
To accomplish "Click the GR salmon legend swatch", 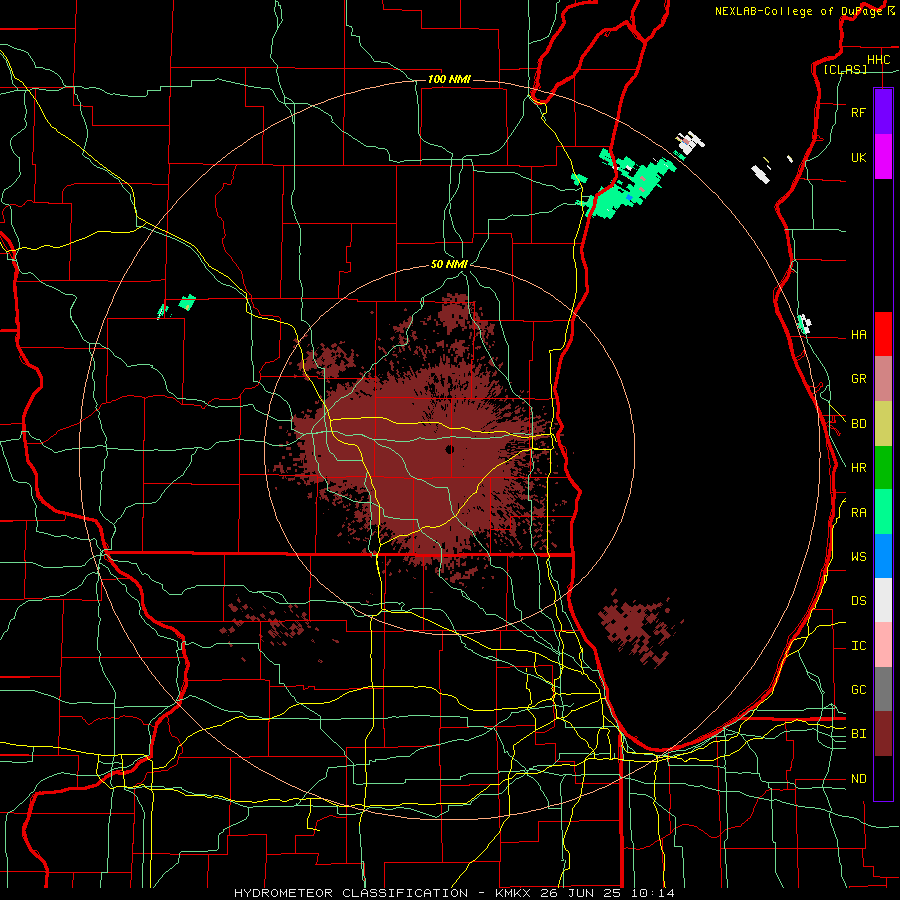I will click(x=883, y=379).
